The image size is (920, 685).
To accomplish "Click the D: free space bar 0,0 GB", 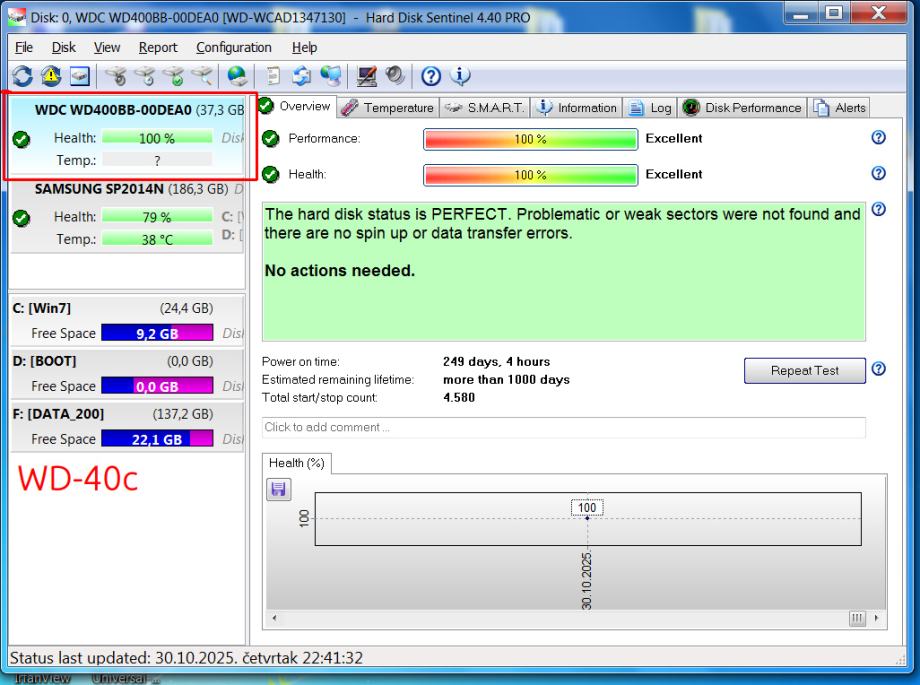I will coord(157,386).
